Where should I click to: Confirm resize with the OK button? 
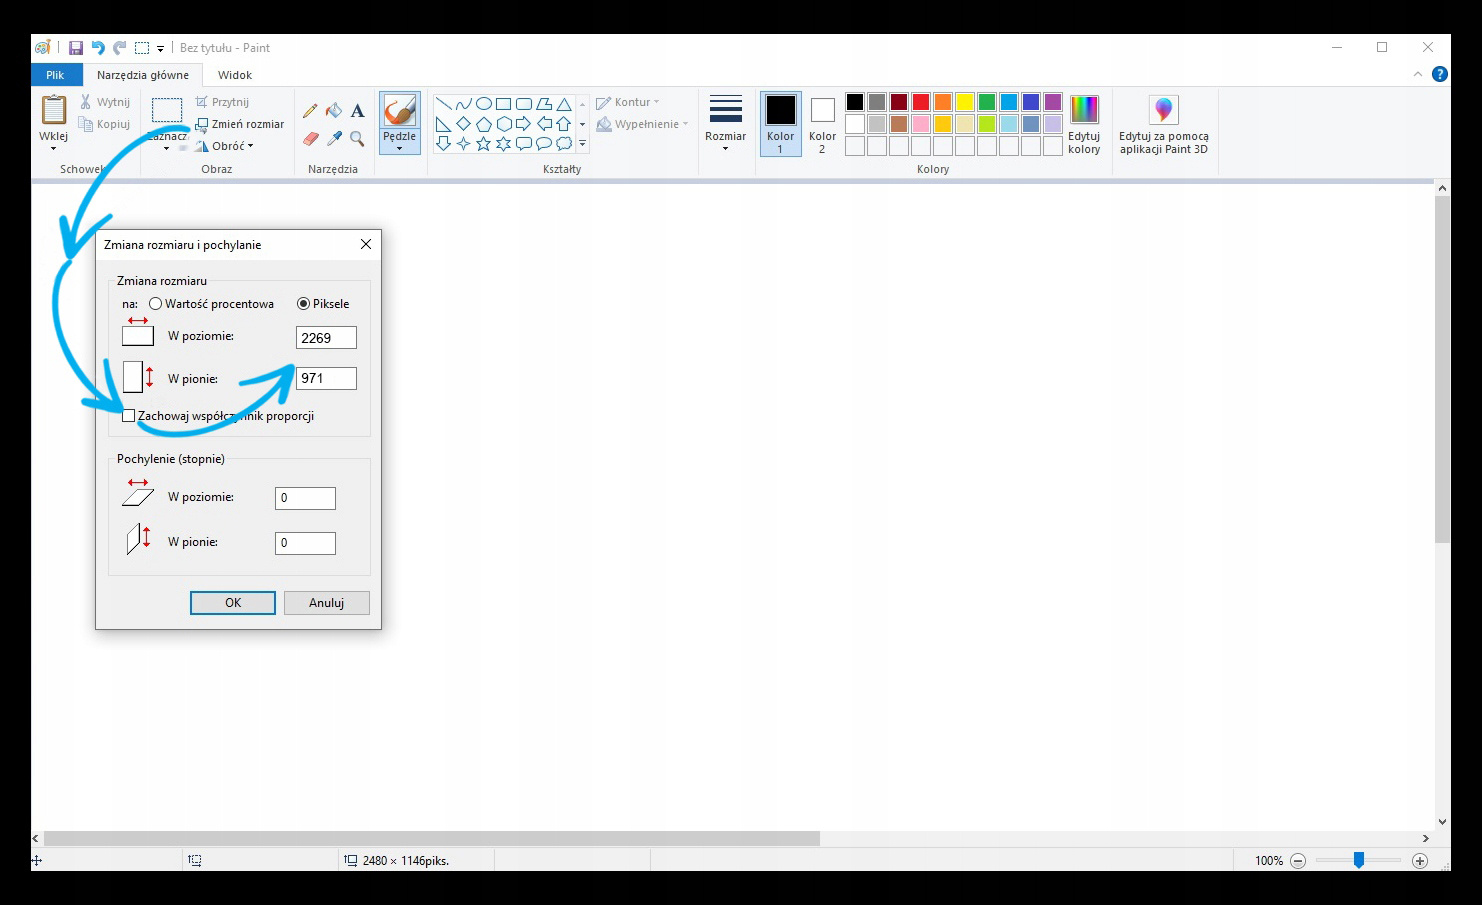(233, 603)
